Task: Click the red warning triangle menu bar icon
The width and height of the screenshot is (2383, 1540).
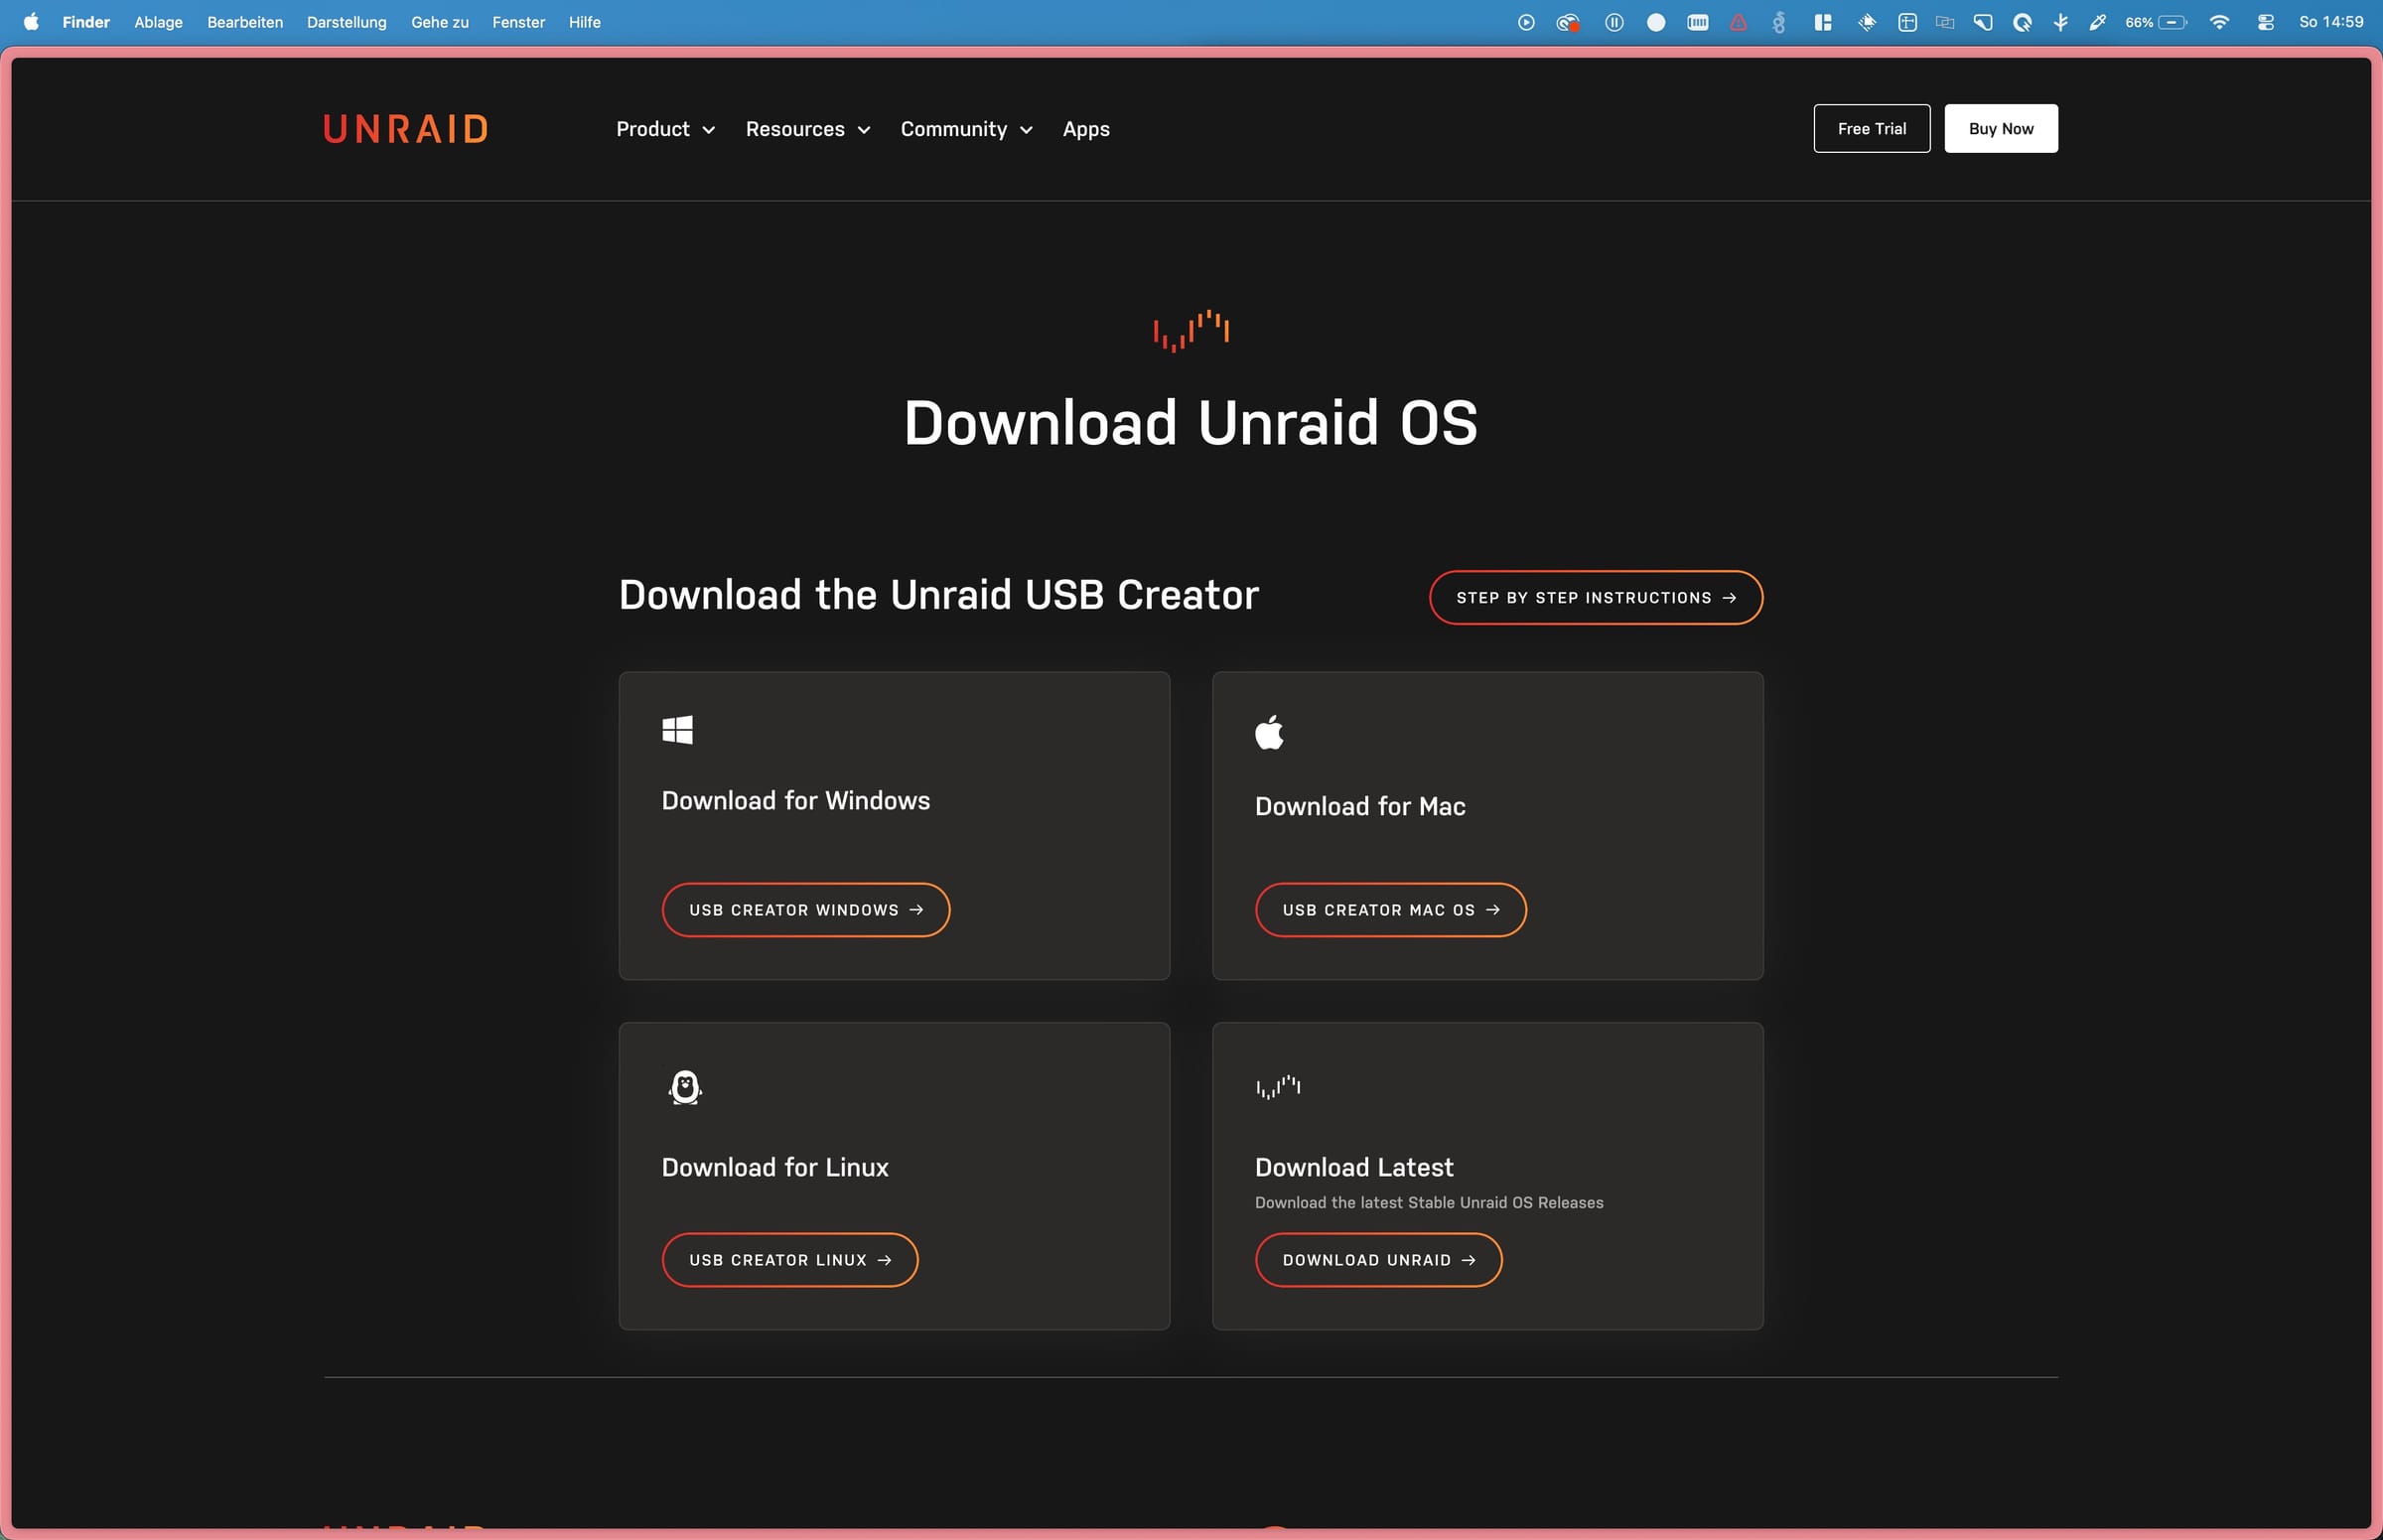Action: click(x=1739, y=21)
